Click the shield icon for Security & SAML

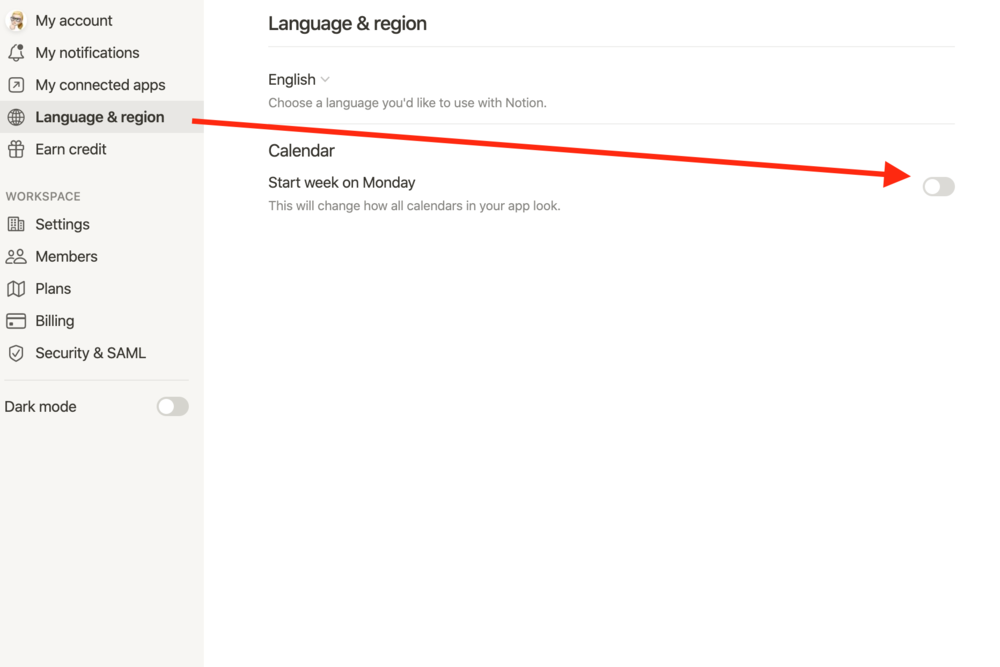[x=16, y=353]
